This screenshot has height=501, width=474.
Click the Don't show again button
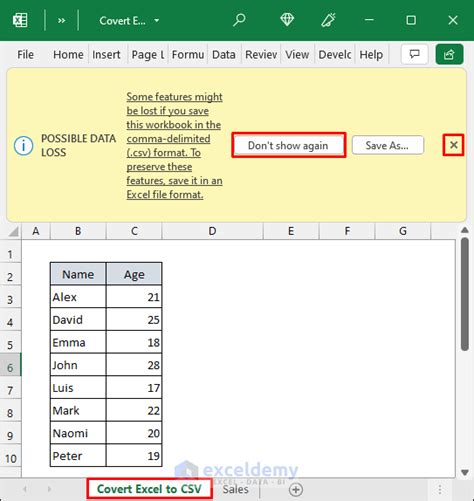[289, 145]
